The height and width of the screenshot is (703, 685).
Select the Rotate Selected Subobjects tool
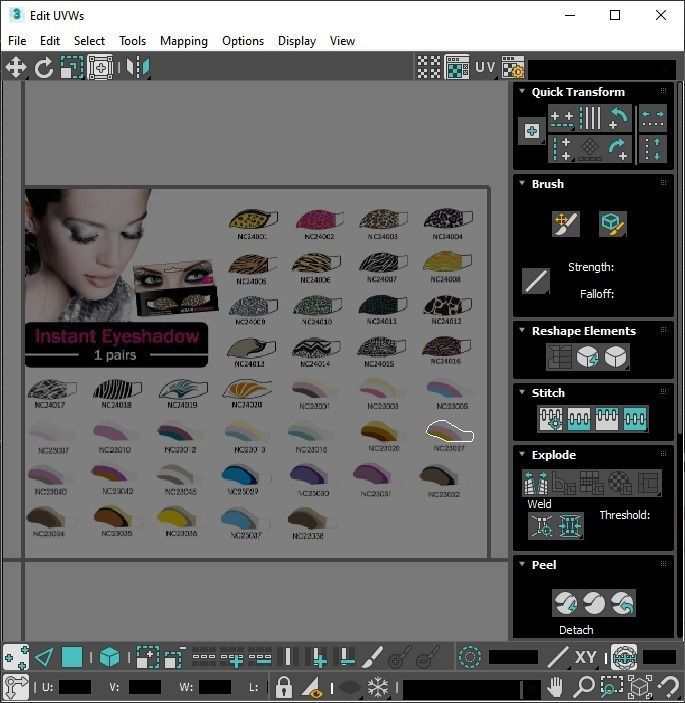[x=43, y=68]
